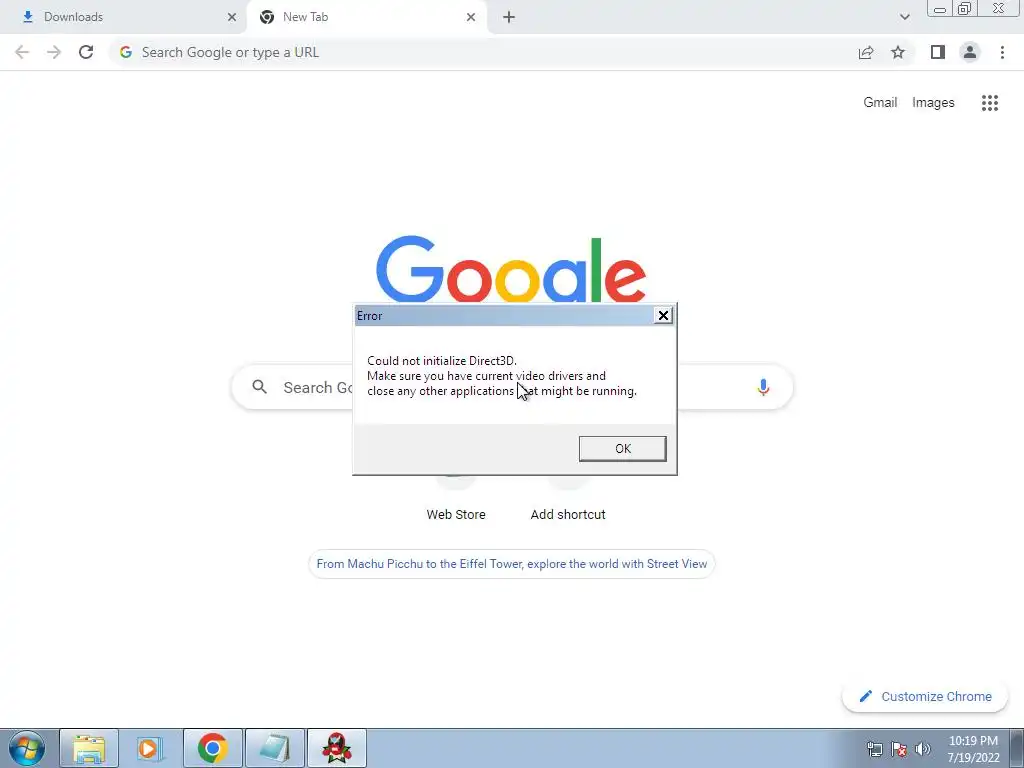1024x768 pixels.
Task: Launch Windows Media Player from taskbar
Action: tap(150, 748)
